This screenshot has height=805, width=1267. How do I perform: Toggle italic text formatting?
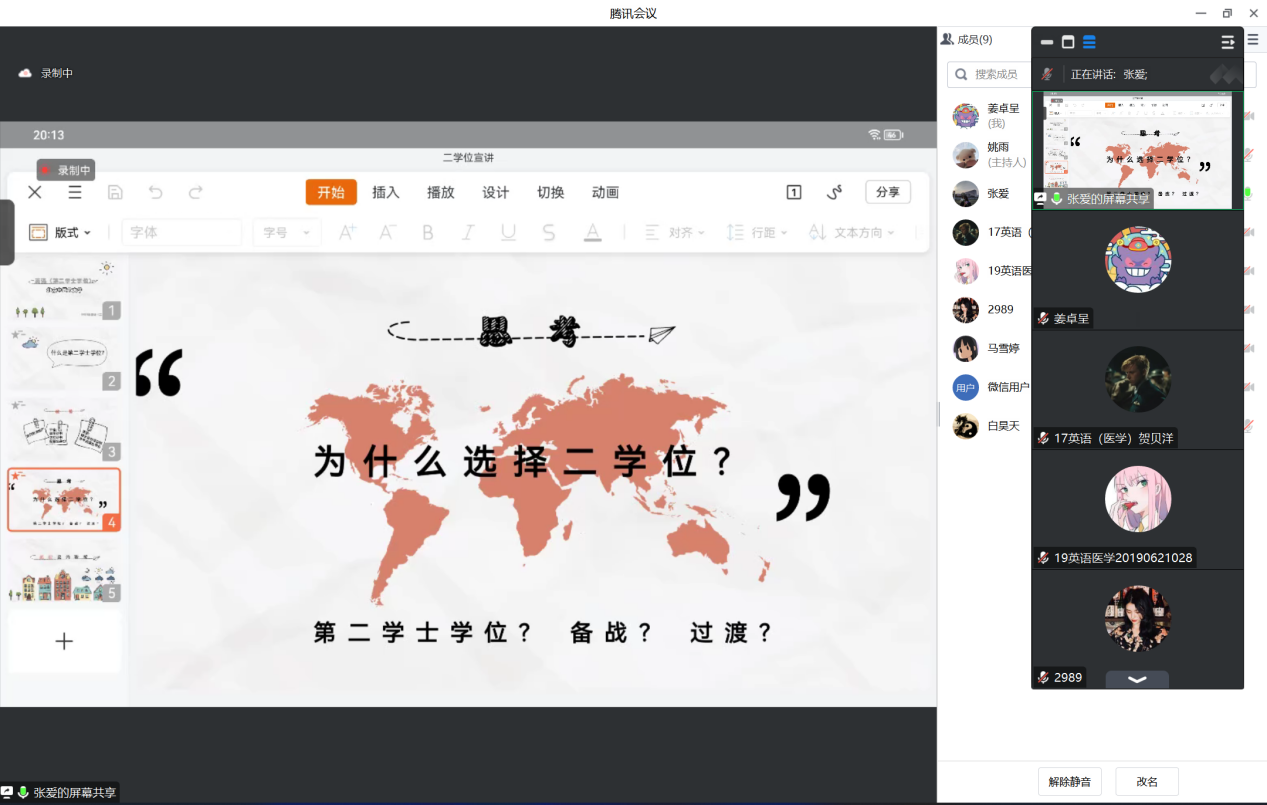pos(467,232)
